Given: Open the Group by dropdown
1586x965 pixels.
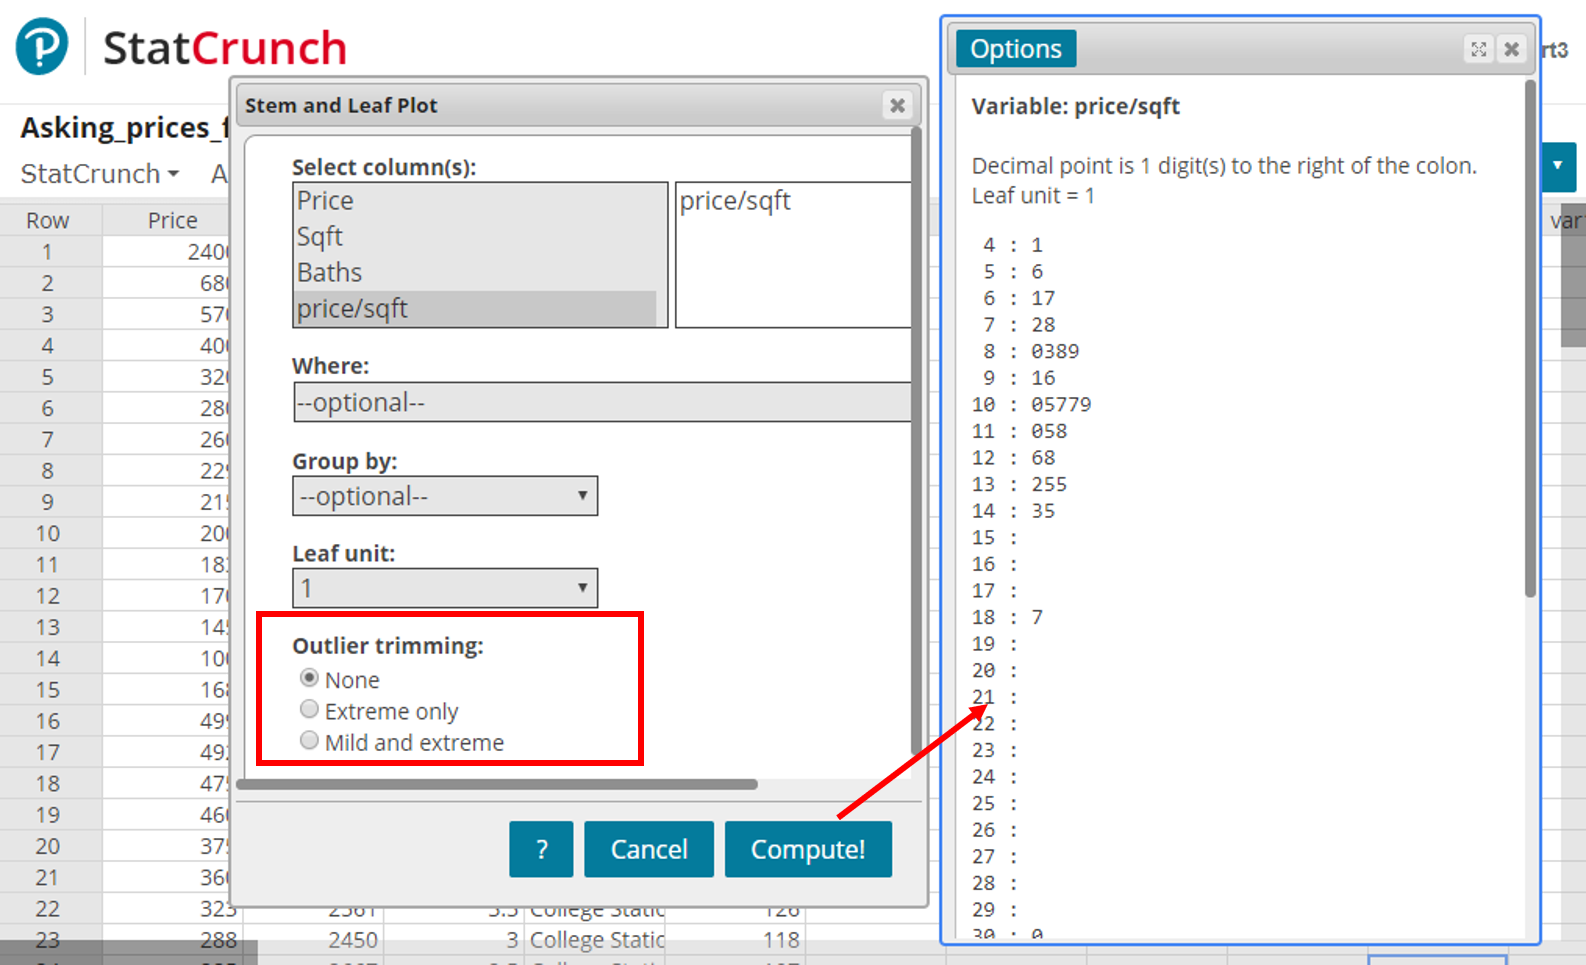Looking at the screenshot, I should [x=445, y=496].
